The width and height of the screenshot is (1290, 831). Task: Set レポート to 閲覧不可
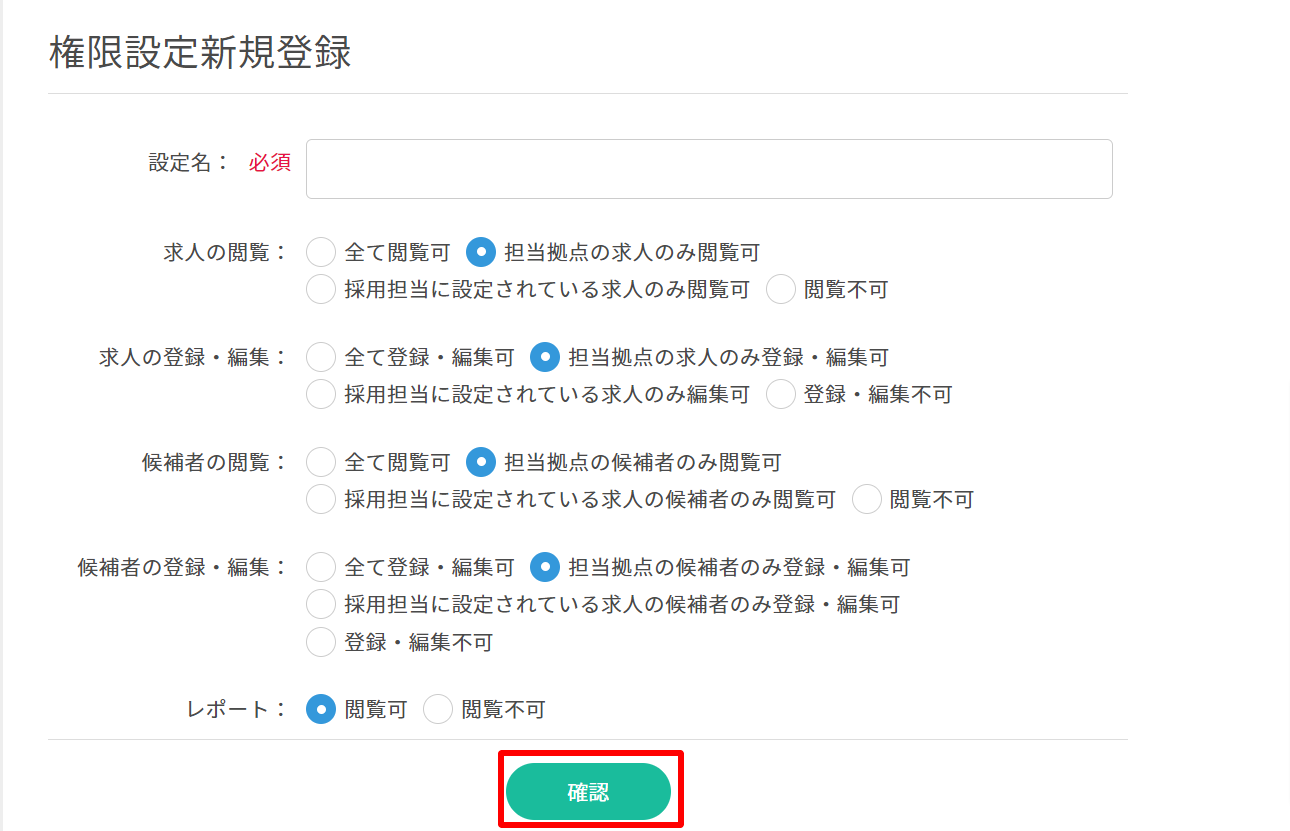[438, 710]
